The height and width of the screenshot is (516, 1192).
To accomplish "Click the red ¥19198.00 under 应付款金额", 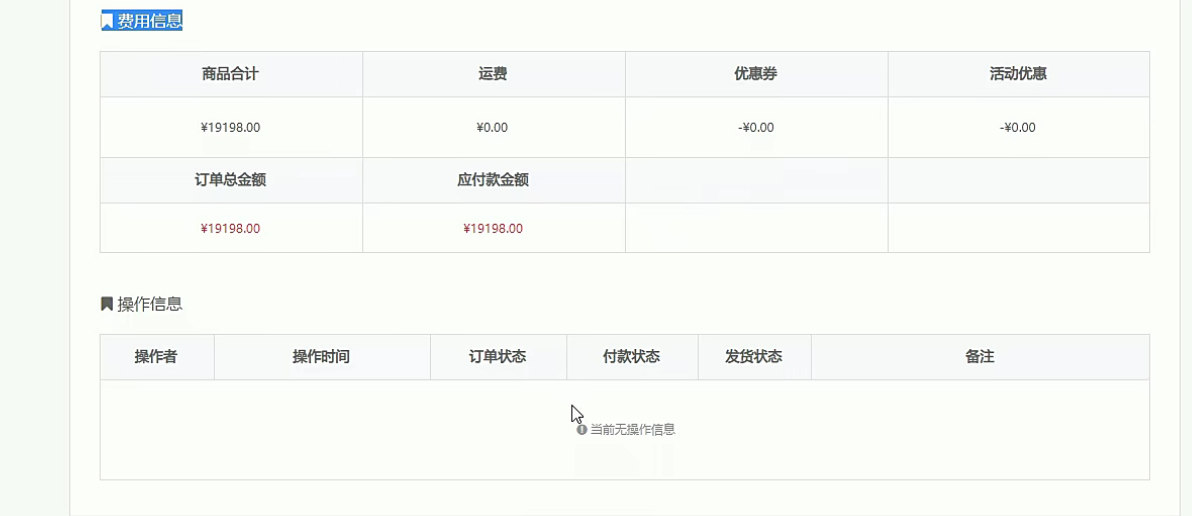I will [493, 228].
